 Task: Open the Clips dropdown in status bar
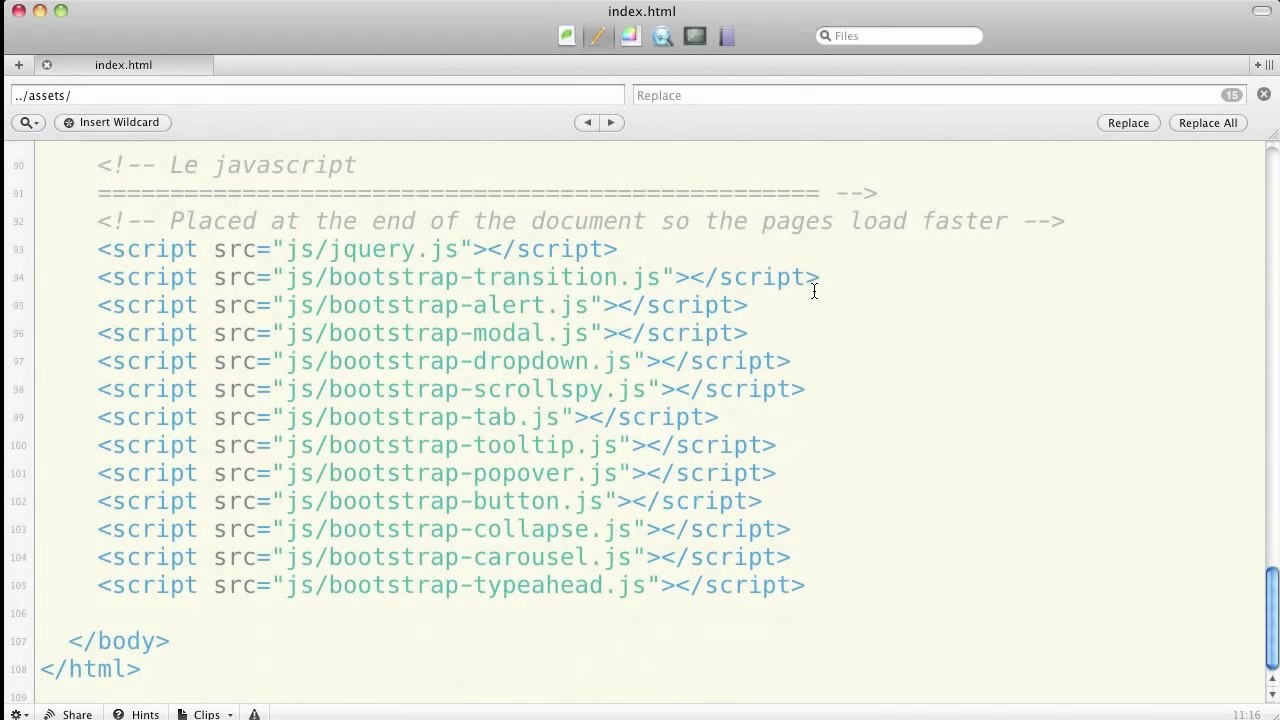(x=206, y=714)
